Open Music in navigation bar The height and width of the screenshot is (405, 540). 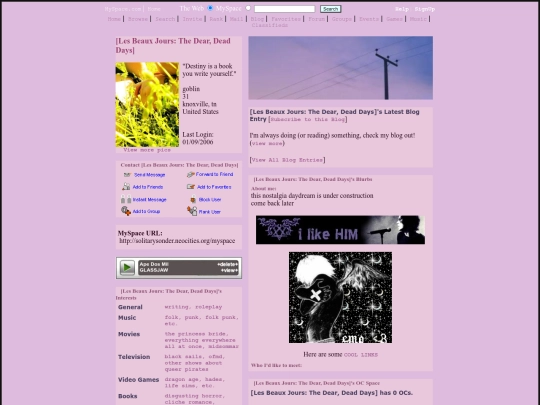[418, 19]
